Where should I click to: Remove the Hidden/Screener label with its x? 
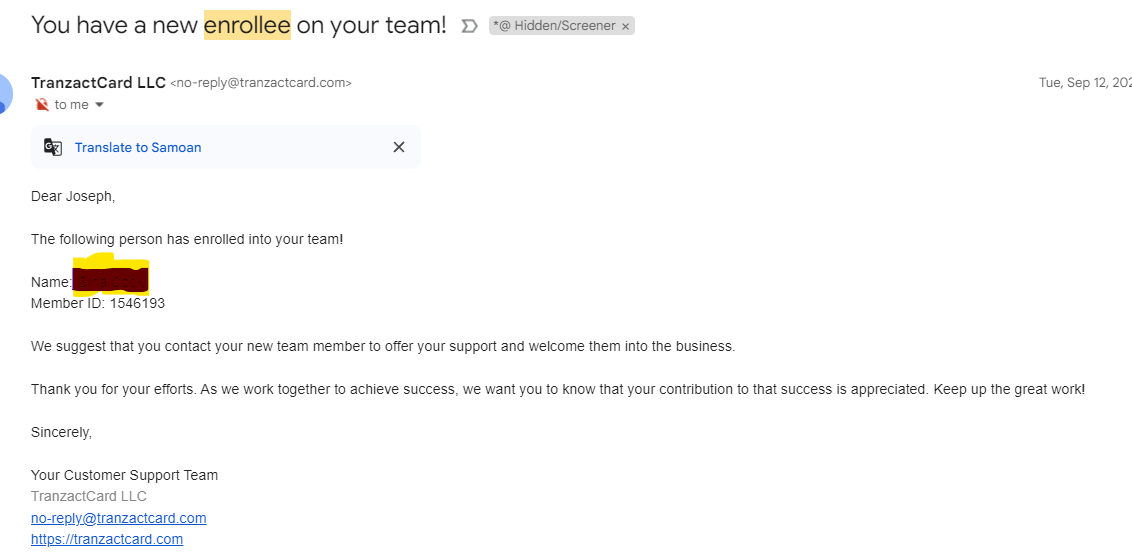click(x=625, y=27)
